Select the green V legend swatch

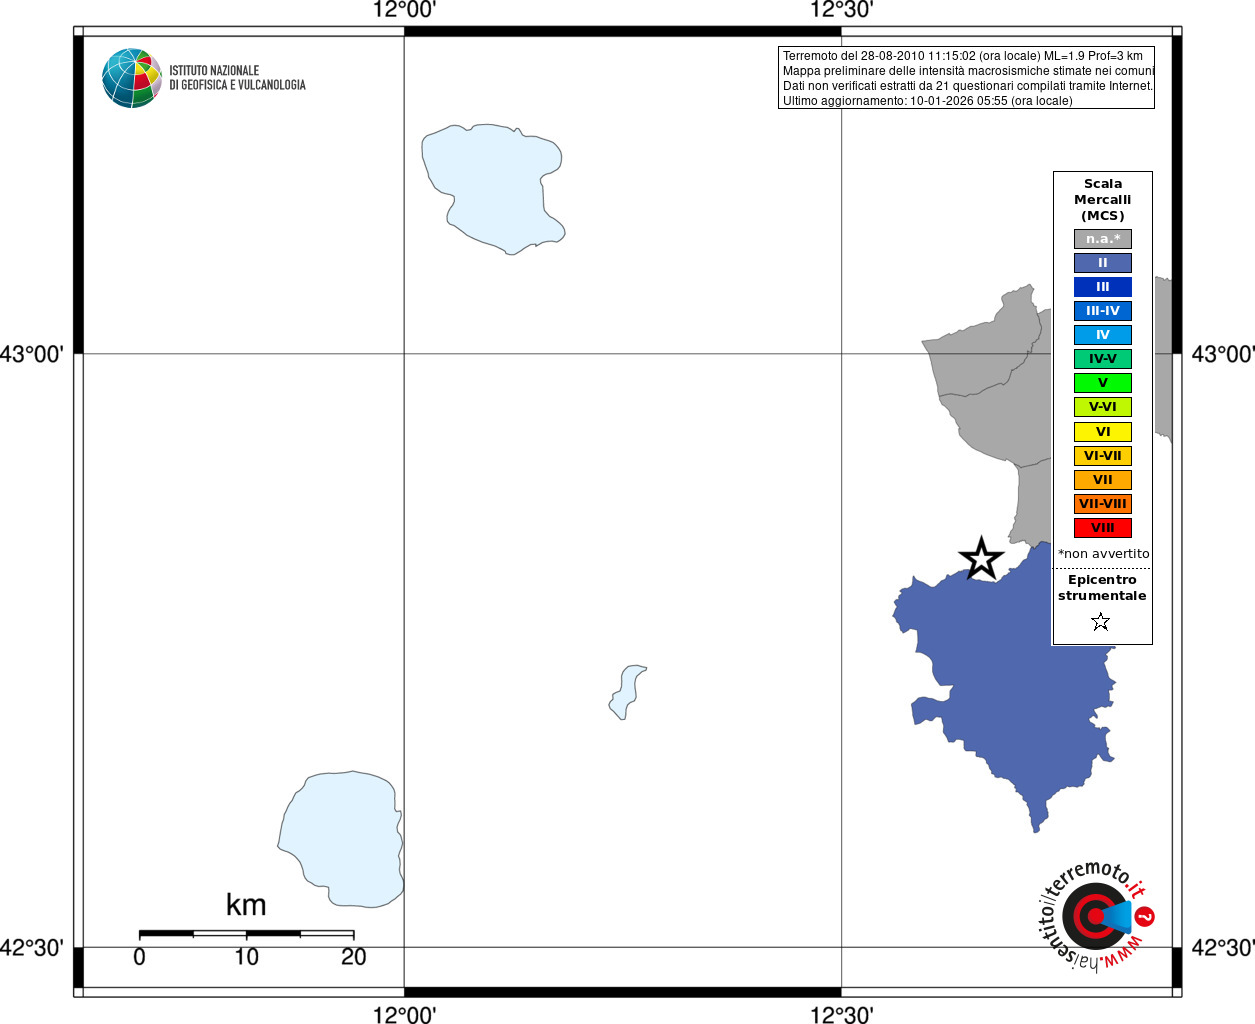pyautogui.click(x=1103, y=383)
